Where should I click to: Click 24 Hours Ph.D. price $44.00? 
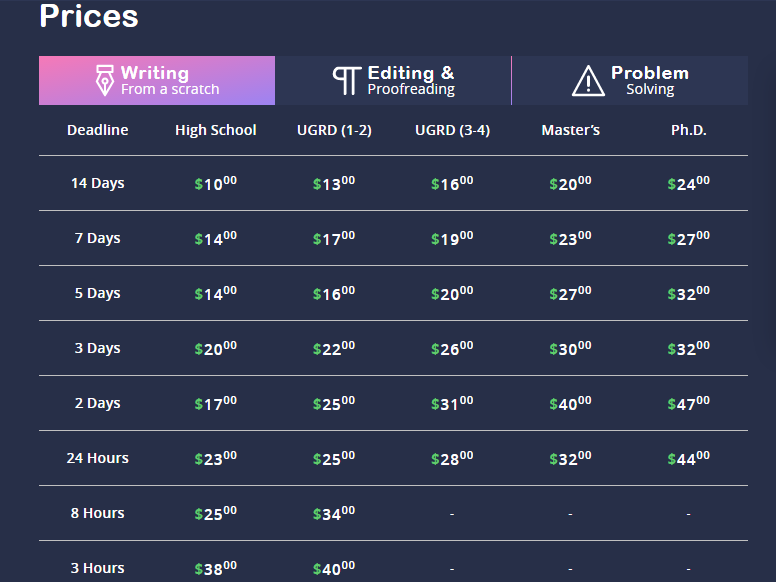tap(688, 458)
